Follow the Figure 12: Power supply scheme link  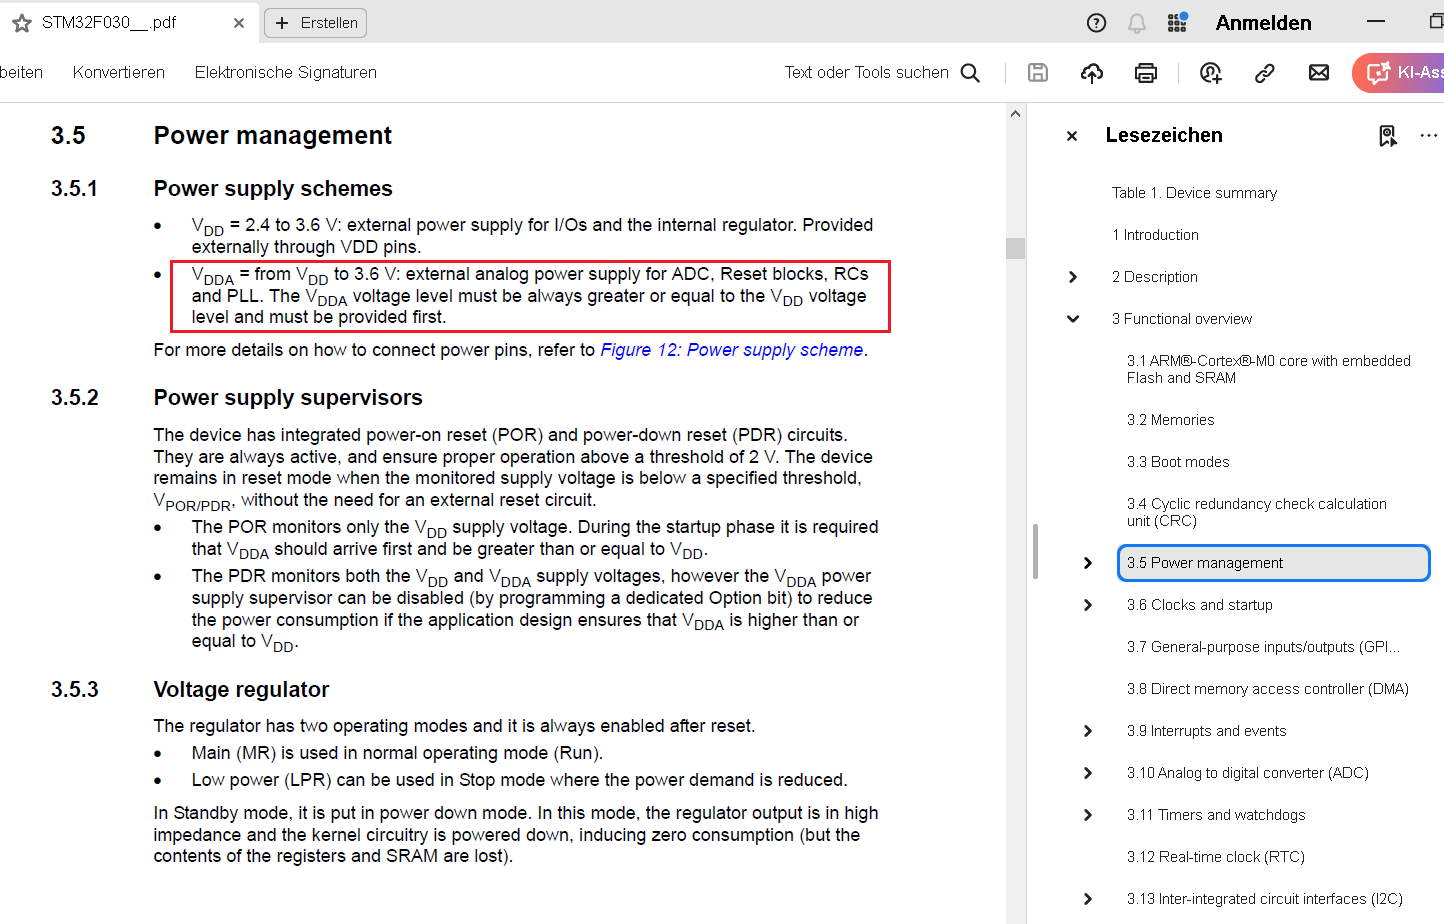click(732, 350)
